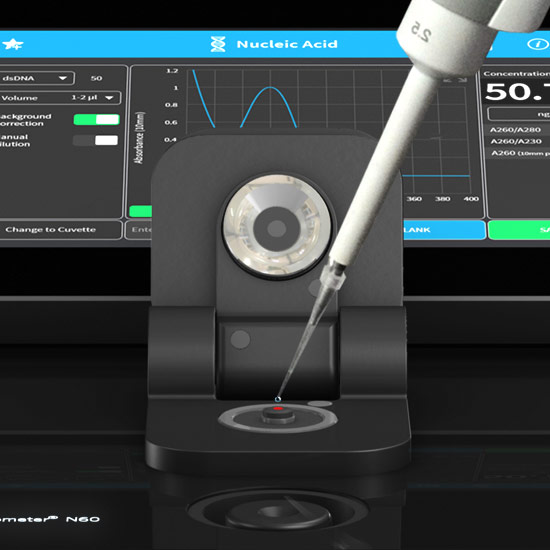Tap the DNA helix icon
Image resolution: width=550 pixels, height=550 pixels.
(218, 44)
